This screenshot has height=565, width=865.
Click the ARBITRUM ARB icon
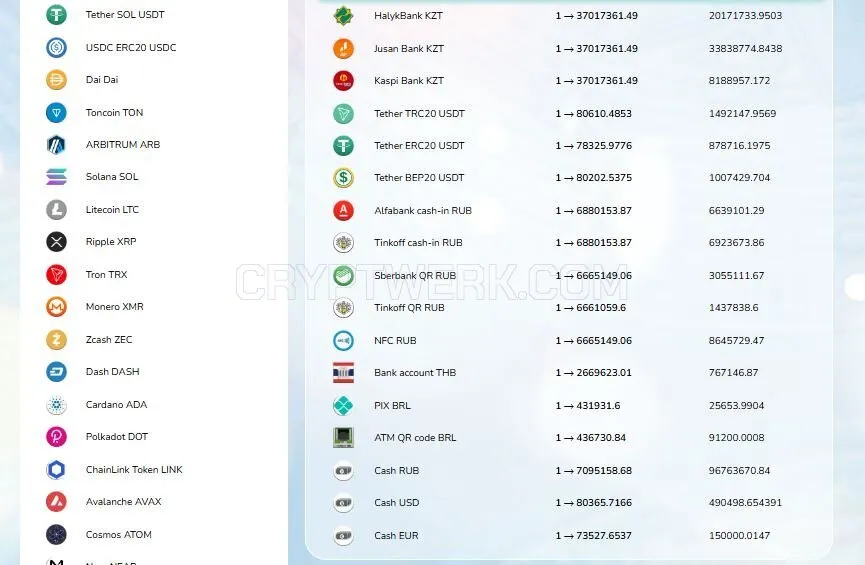[56, 145]
